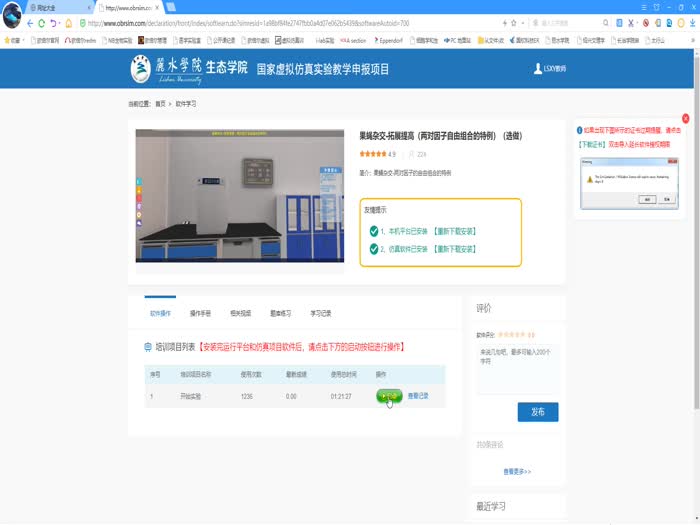Click the blue info icon in notice
Screen dimensions: 700x525
pos(580,130)
